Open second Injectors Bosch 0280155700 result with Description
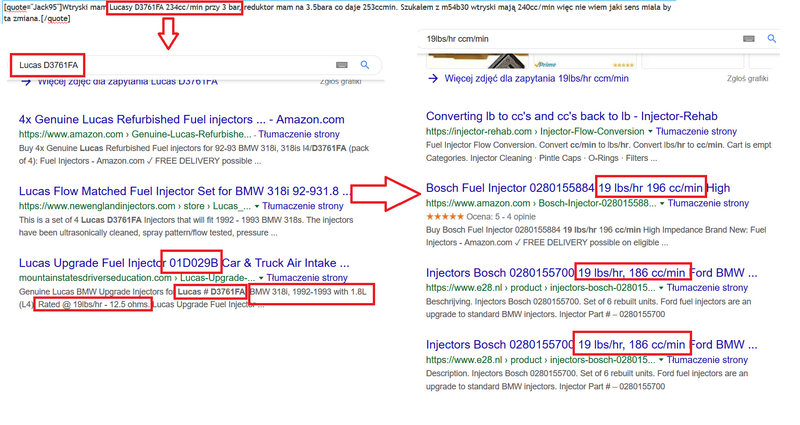This screenshot has height=425, width=800. click(x=592, y=345)
